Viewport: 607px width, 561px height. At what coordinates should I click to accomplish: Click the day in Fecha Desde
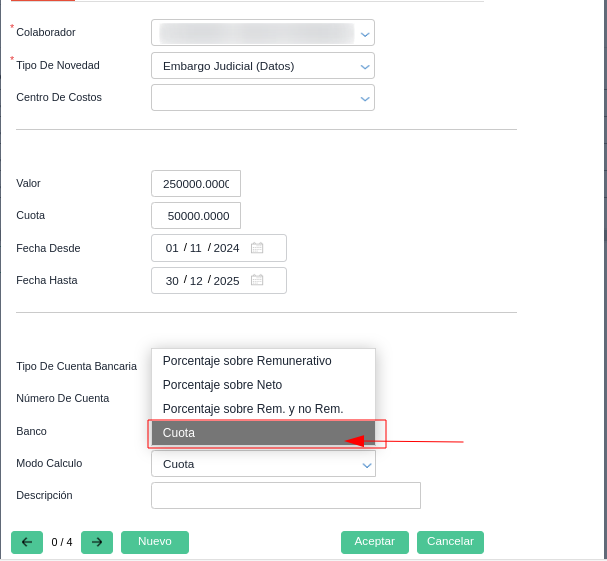[x=172, y=248]
